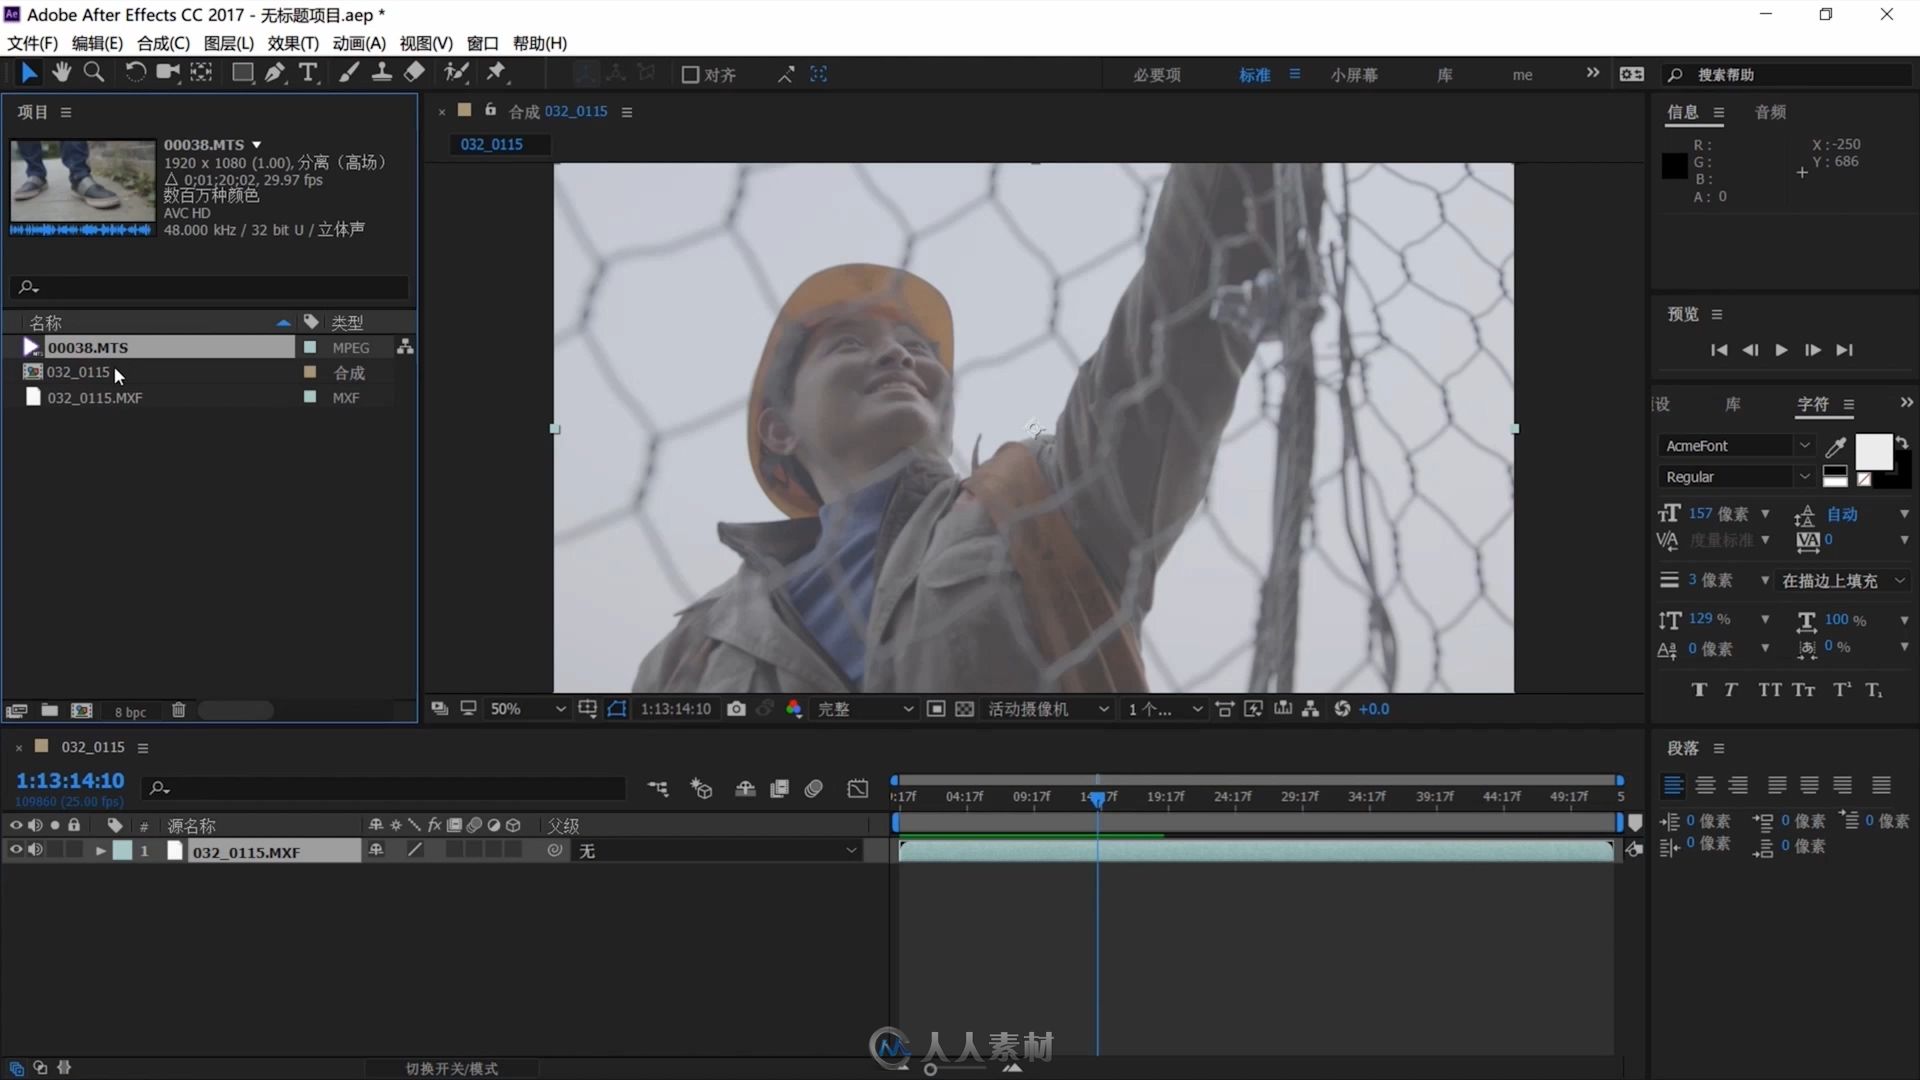Click the interpret footage icon in Project panel

[x=16, y=711]
